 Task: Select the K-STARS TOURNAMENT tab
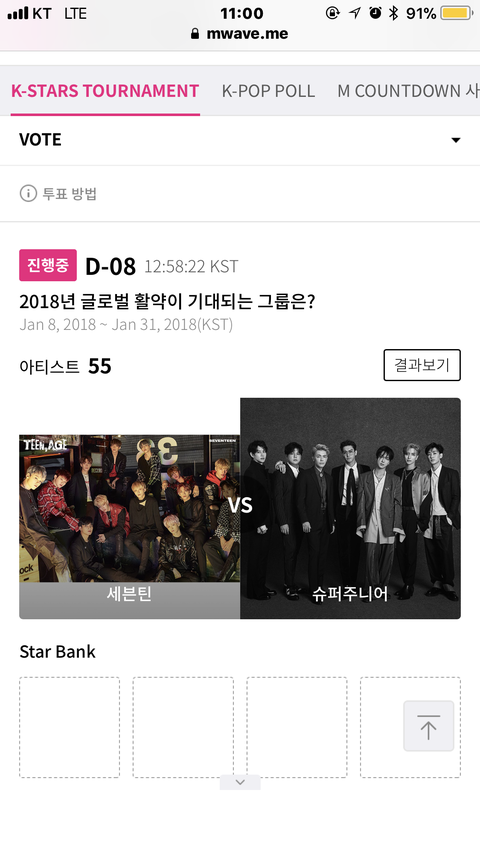coord(105,90)
